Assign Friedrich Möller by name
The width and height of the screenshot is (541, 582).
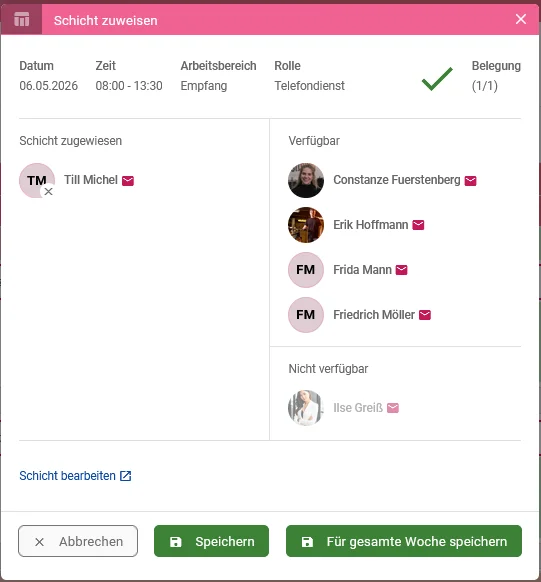coord(374,315)
